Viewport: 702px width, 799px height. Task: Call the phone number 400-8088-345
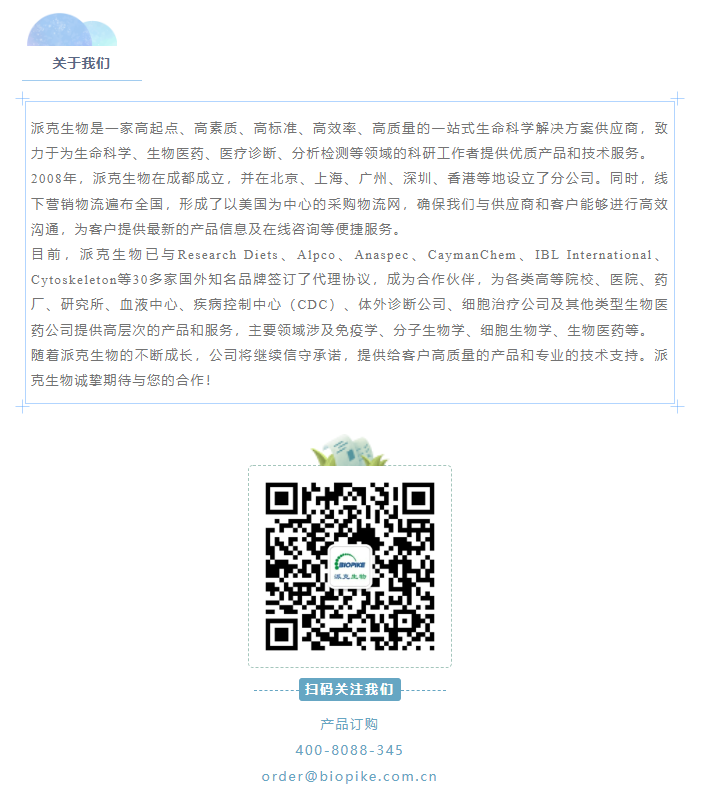(349, 750)
